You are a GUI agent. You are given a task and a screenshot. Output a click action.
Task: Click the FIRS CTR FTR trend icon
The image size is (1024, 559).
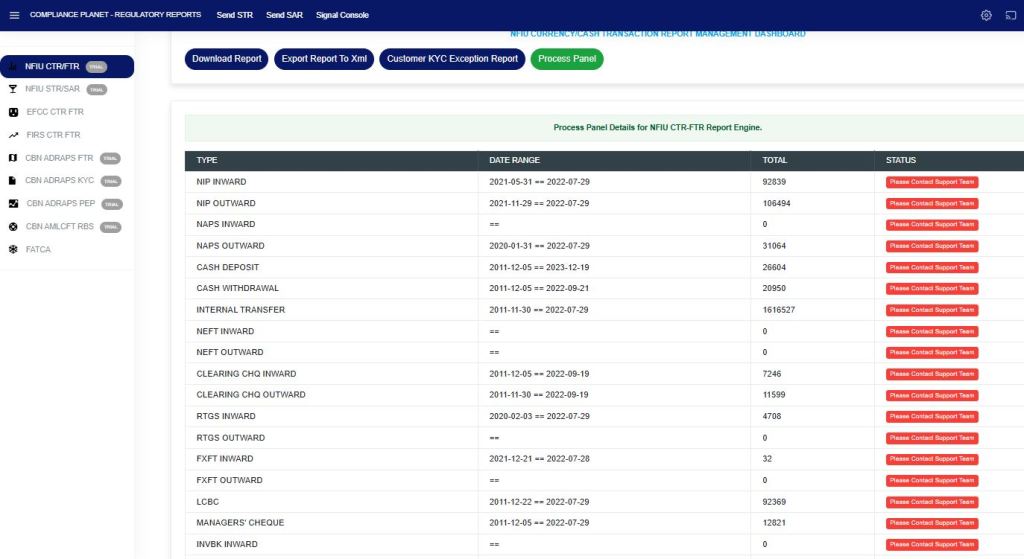(13, 135)
